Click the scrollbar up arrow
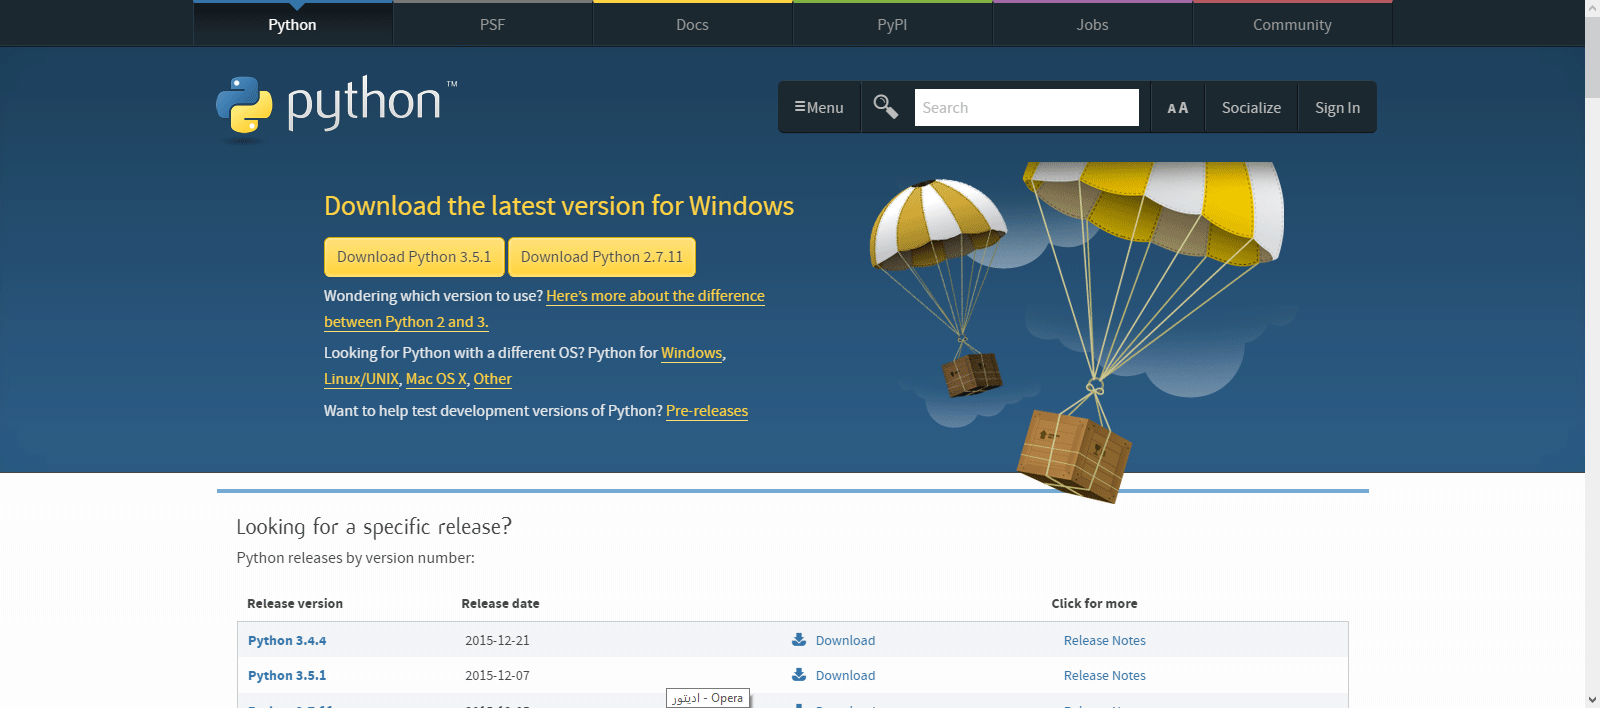The image size is (1600, 708). [x=1592, y=8]
